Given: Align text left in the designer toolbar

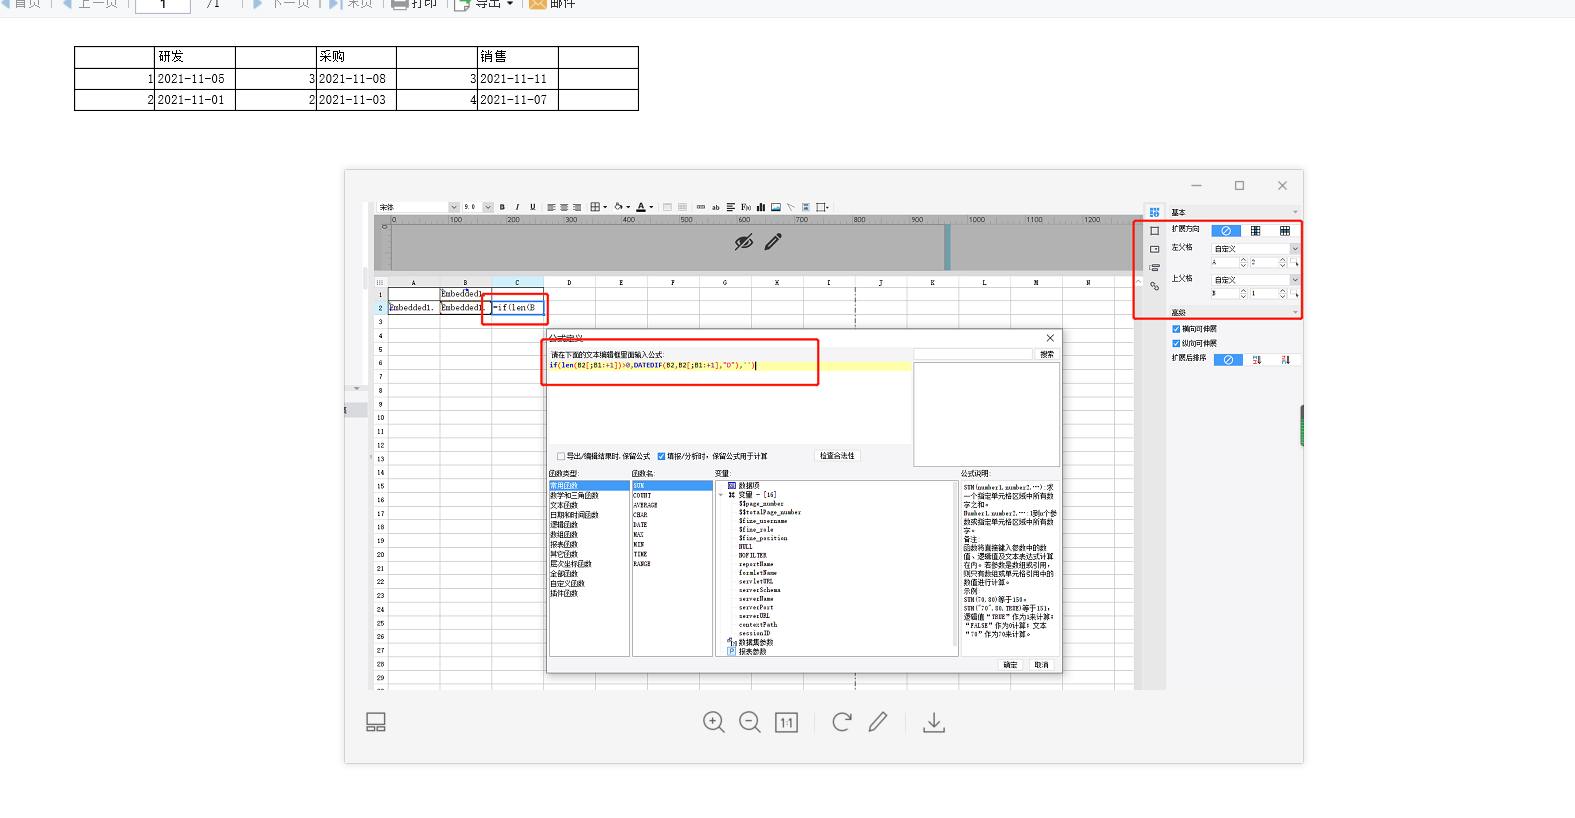Looking at the screenshot, I should coord(551,207).
